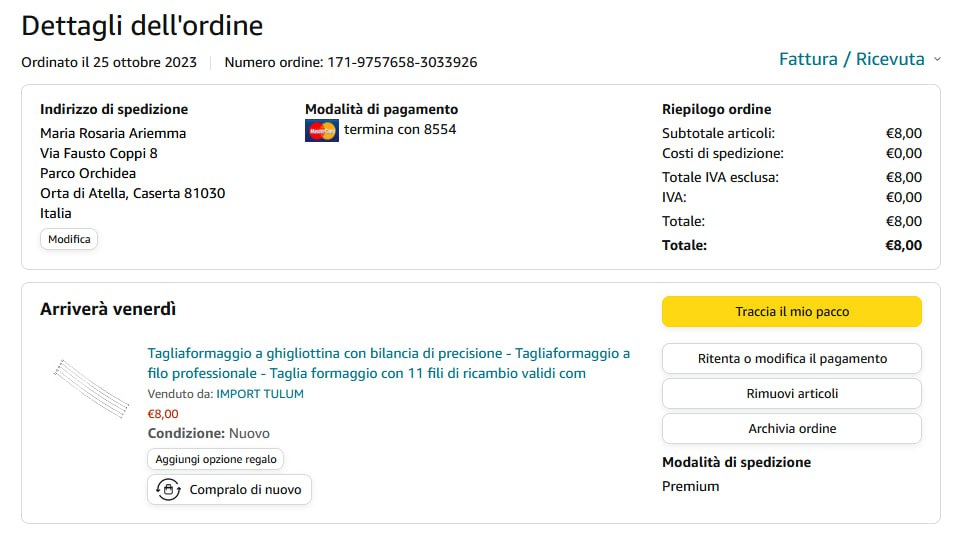Screen dimensions: 977x538
Task: Click the Rimuovi articoli button
Action: point(792,393)
